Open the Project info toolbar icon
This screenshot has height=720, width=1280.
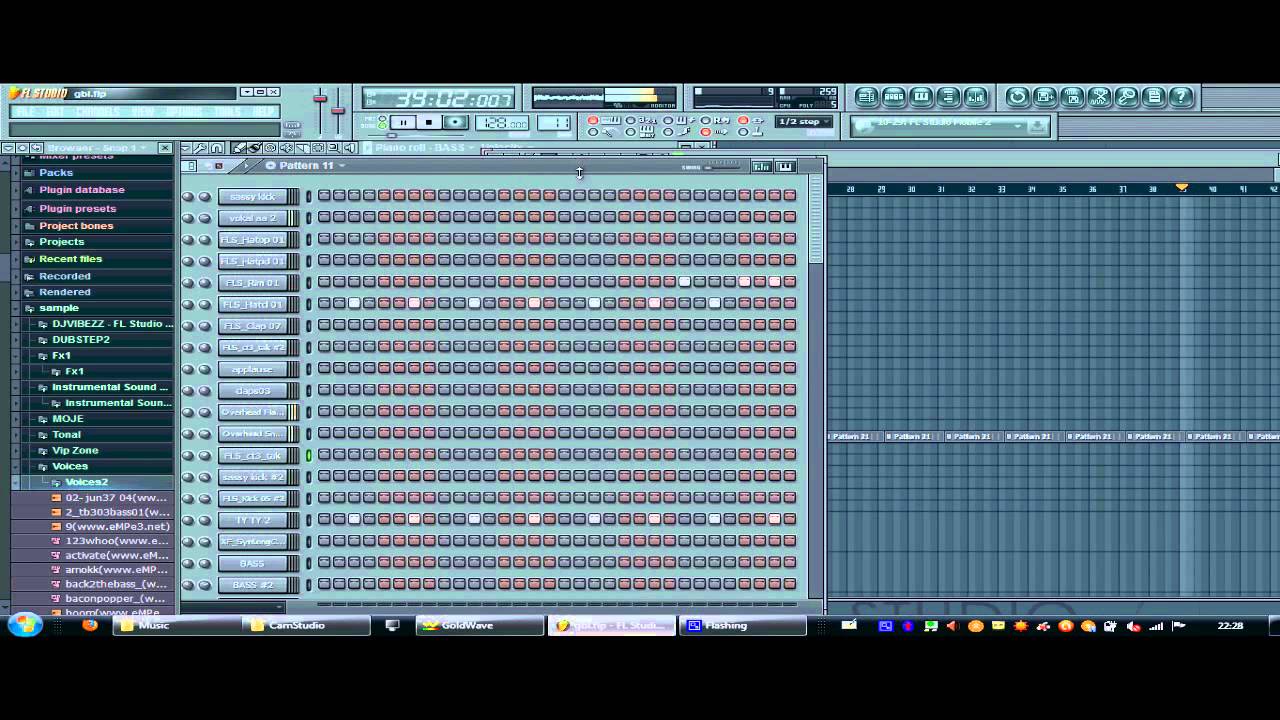coord(1153,97)
